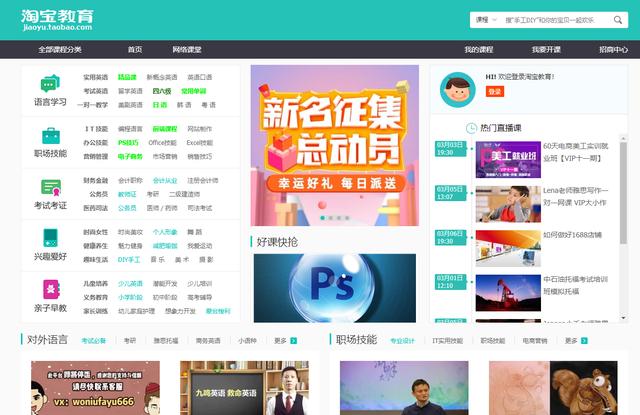Open the Excel技能 link
This screenshot has height=415, width=640.
pos(200,143)
